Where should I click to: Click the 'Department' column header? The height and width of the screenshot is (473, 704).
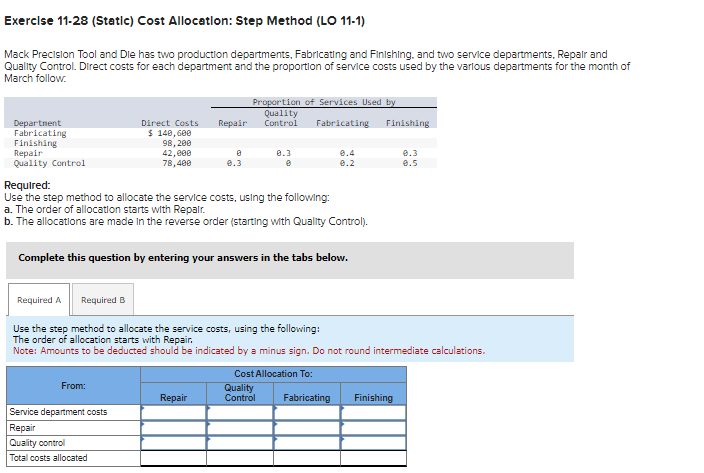[37, 123]
